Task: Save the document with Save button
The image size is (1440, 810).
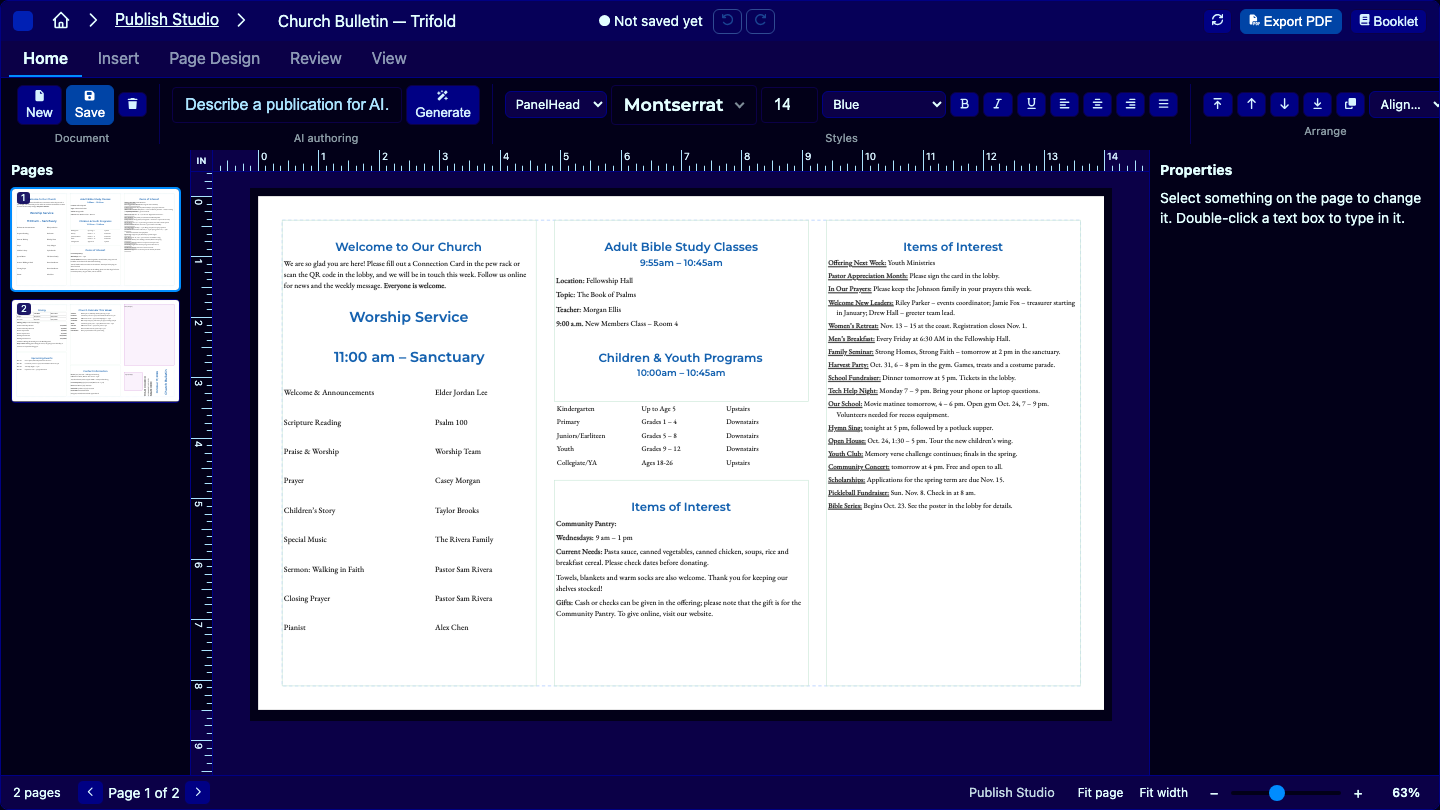Action: pyautogui.click(x=90, y=104)
